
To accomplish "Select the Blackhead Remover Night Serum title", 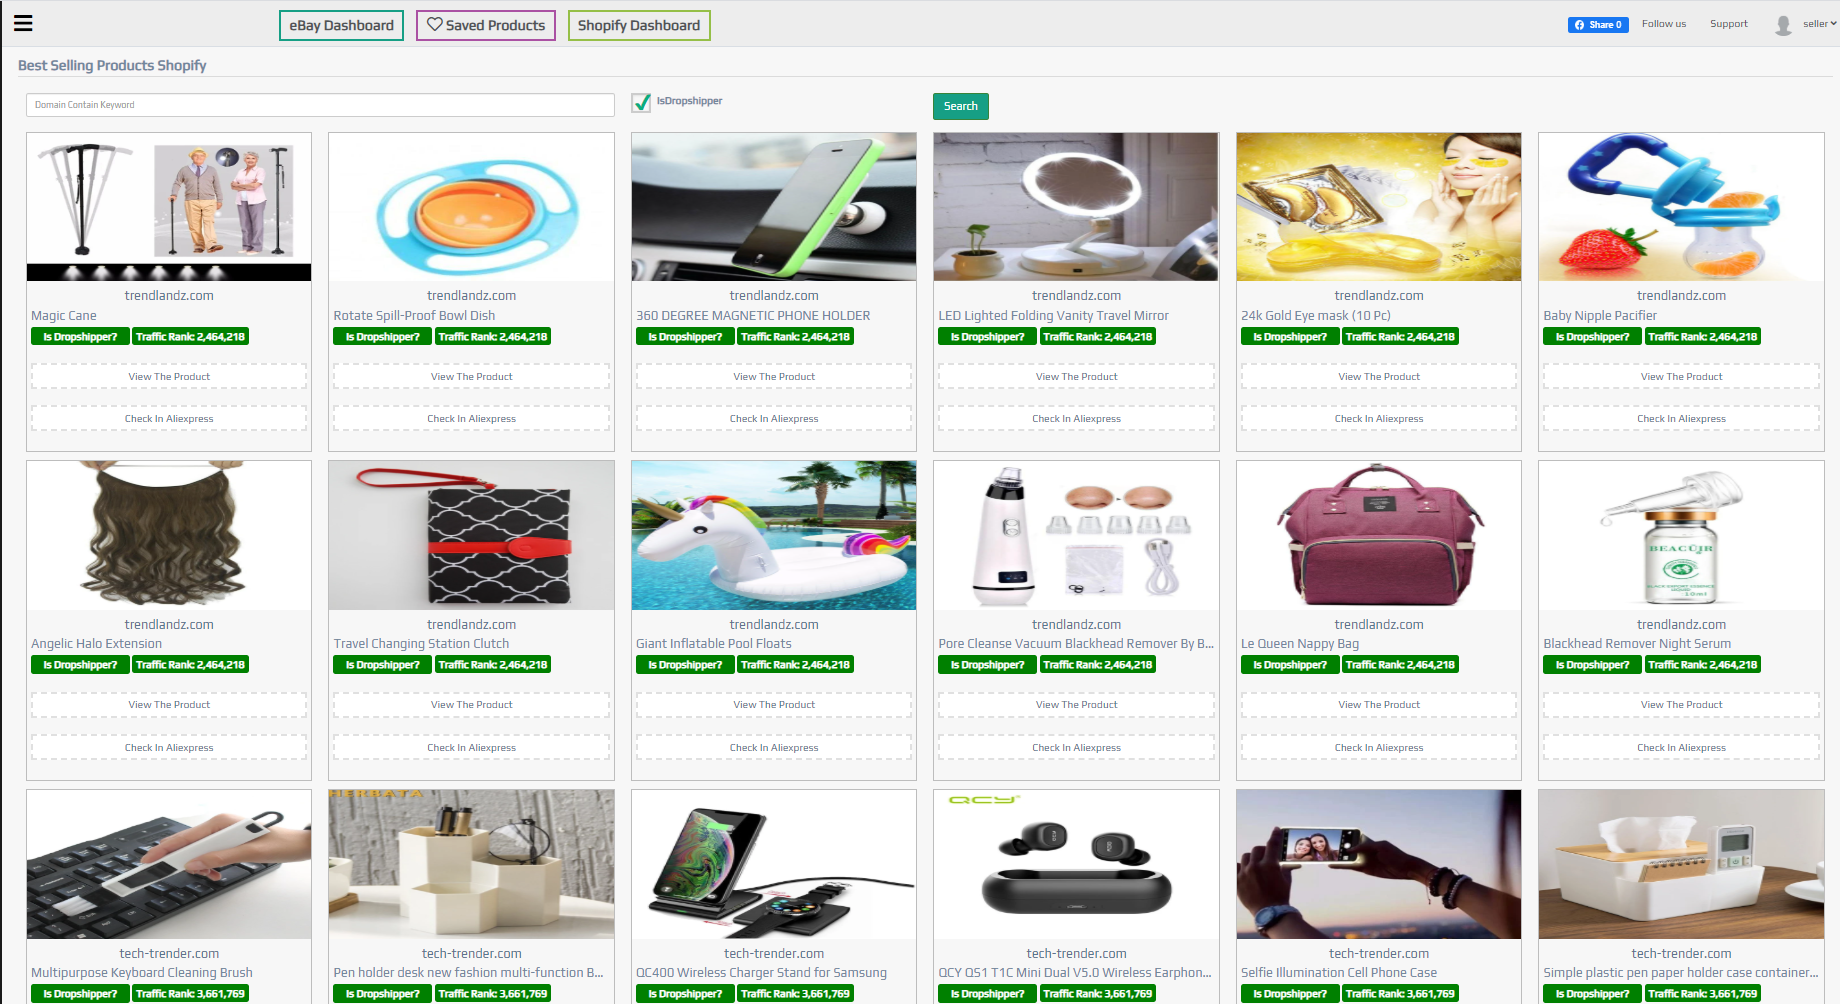I will 1637,644.
